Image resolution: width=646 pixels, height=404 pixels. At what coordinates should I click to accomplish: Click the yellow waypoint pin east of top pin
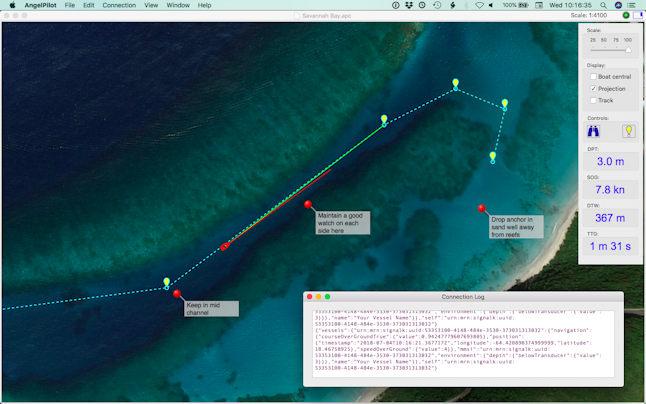tap(505, 104)
